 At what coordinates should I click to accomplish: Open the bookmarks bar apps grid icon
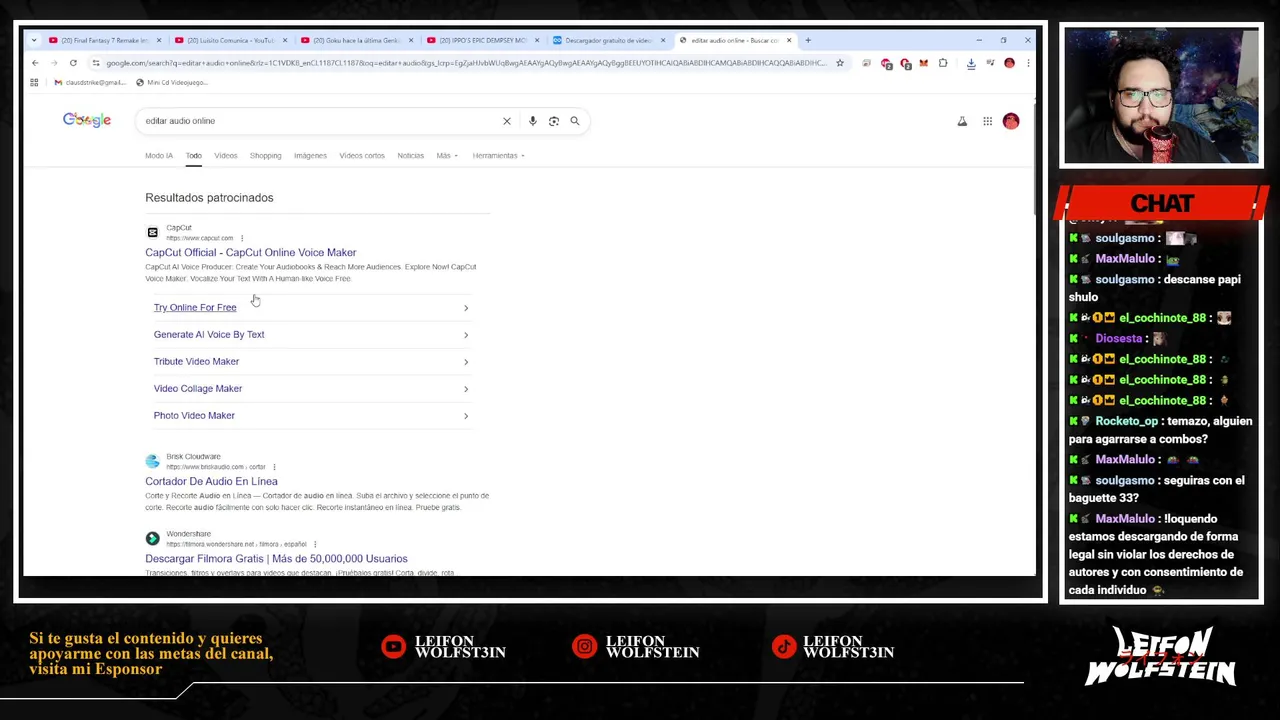pos(35,82)
